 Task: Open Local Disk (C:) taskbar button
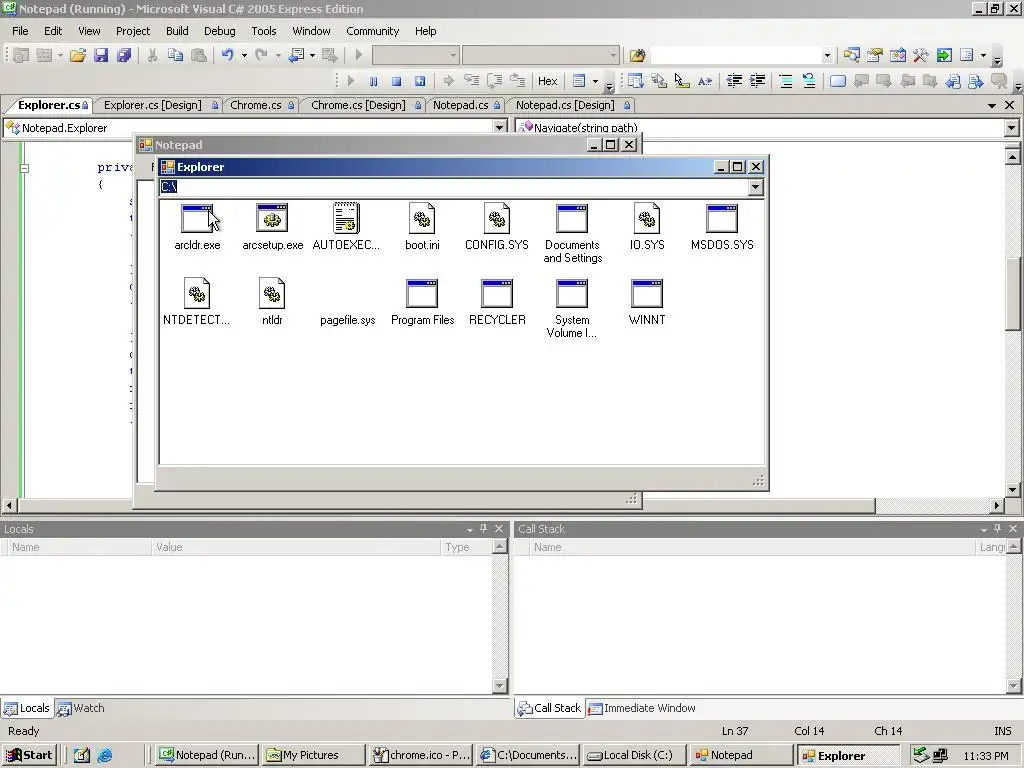coord(633,755)
